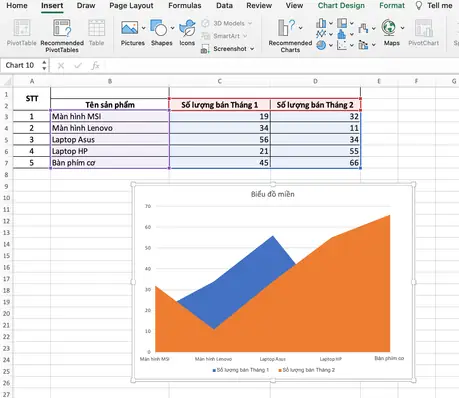Click the fx insert function icon
Image resolution: width=459 pixels, height=398 pixels.
click(95, 66)
